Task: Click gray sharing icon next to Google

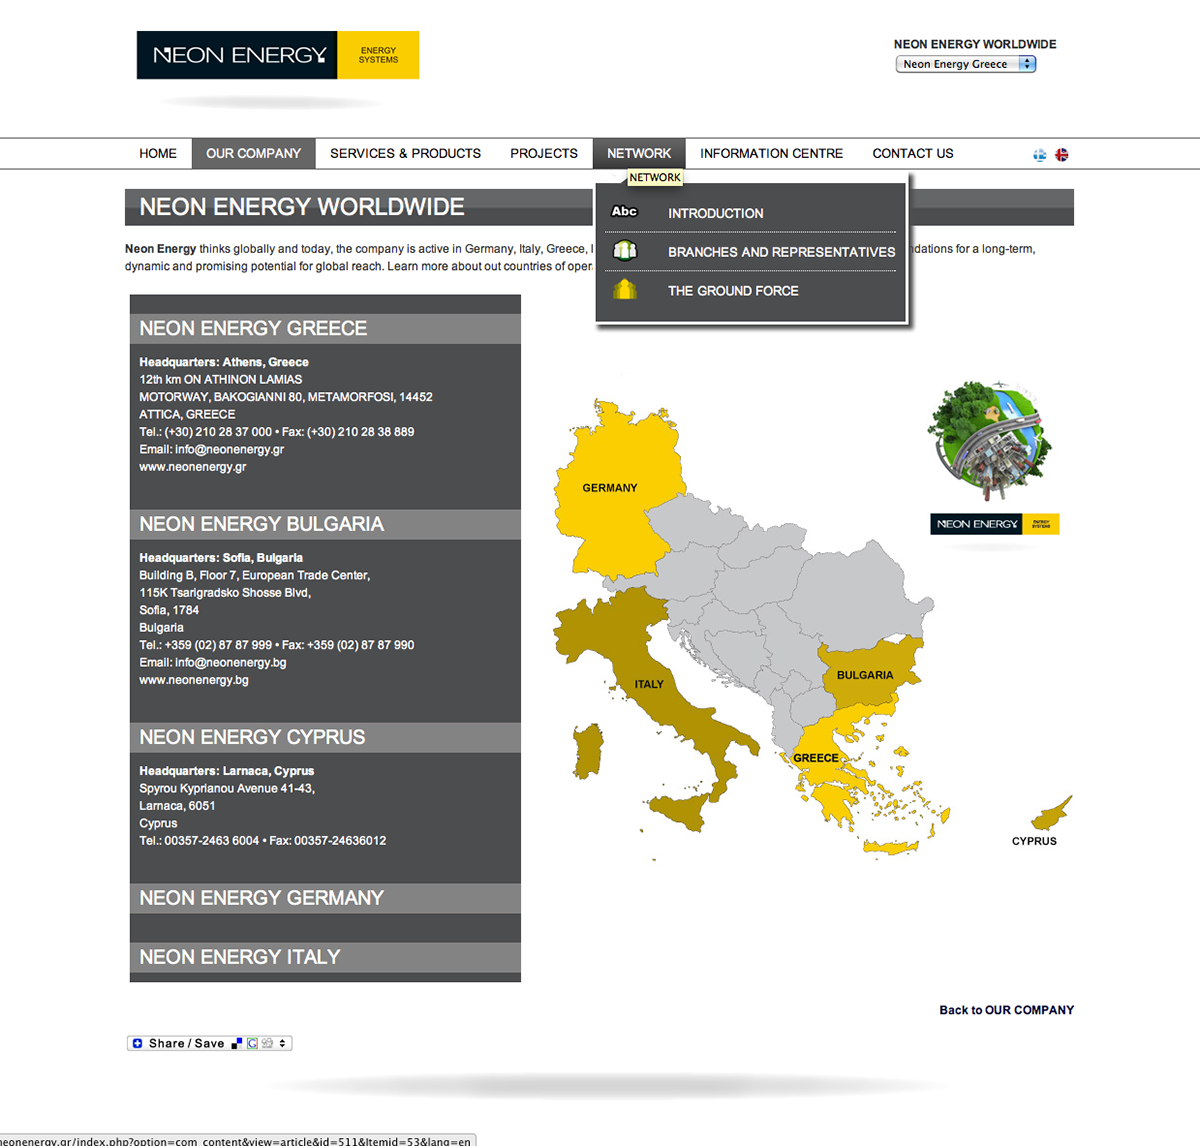Action: pos(267,1043)
